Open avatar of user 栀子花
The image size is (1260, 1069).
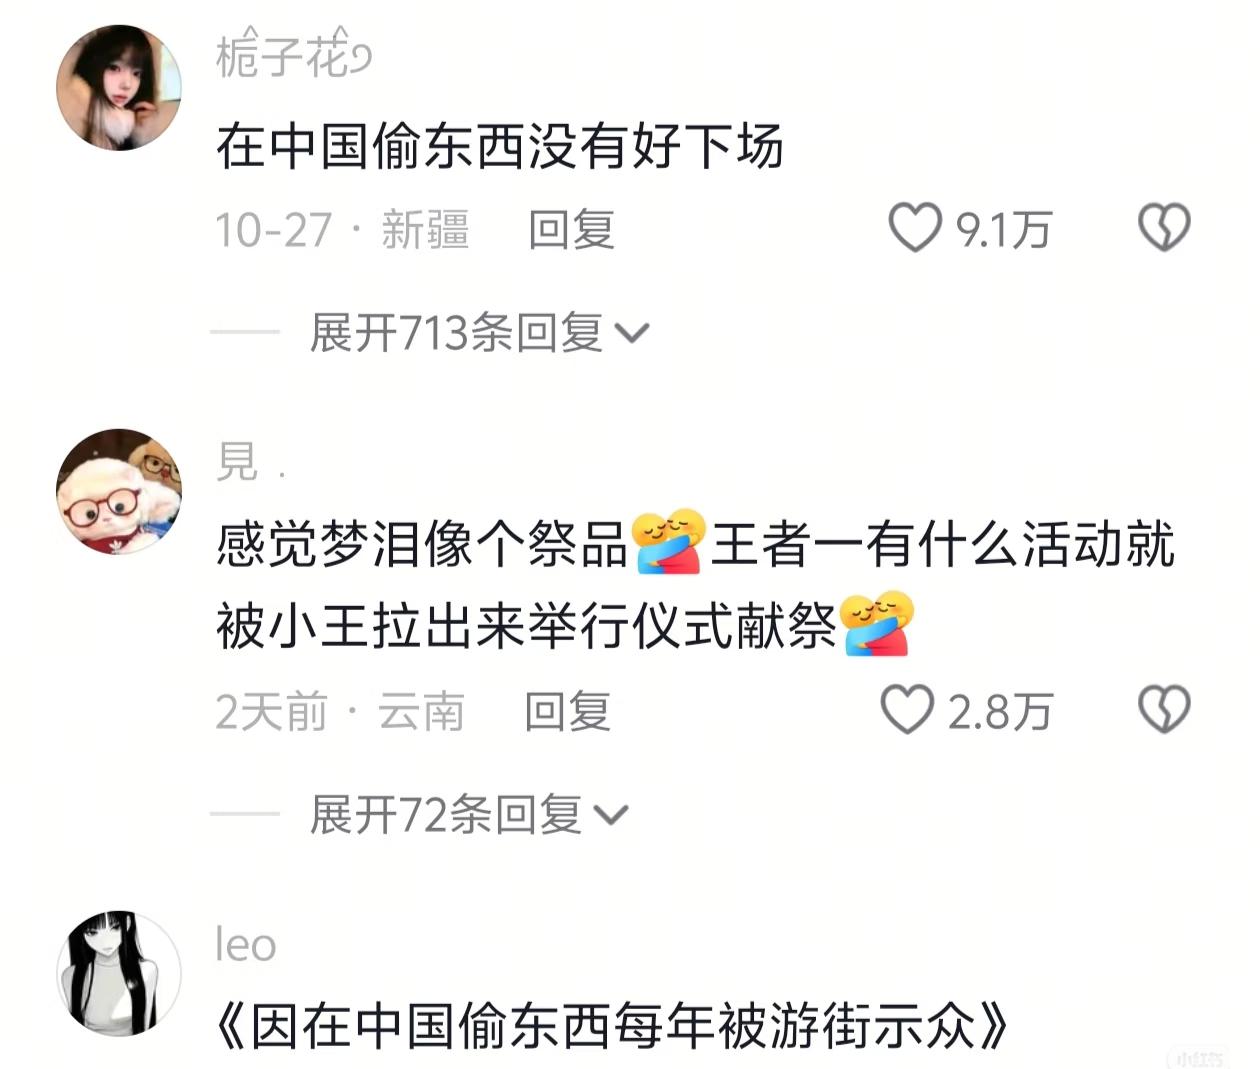(x=119, y=88)
